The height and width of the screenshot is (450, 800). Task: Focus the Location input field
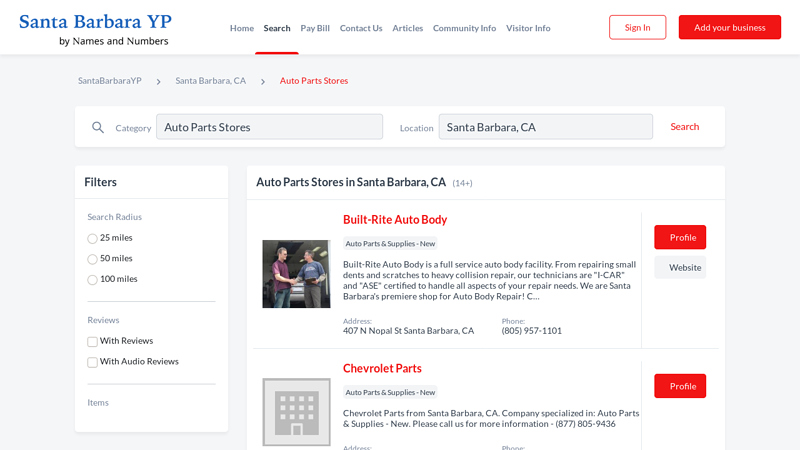[x=545, y=127]
